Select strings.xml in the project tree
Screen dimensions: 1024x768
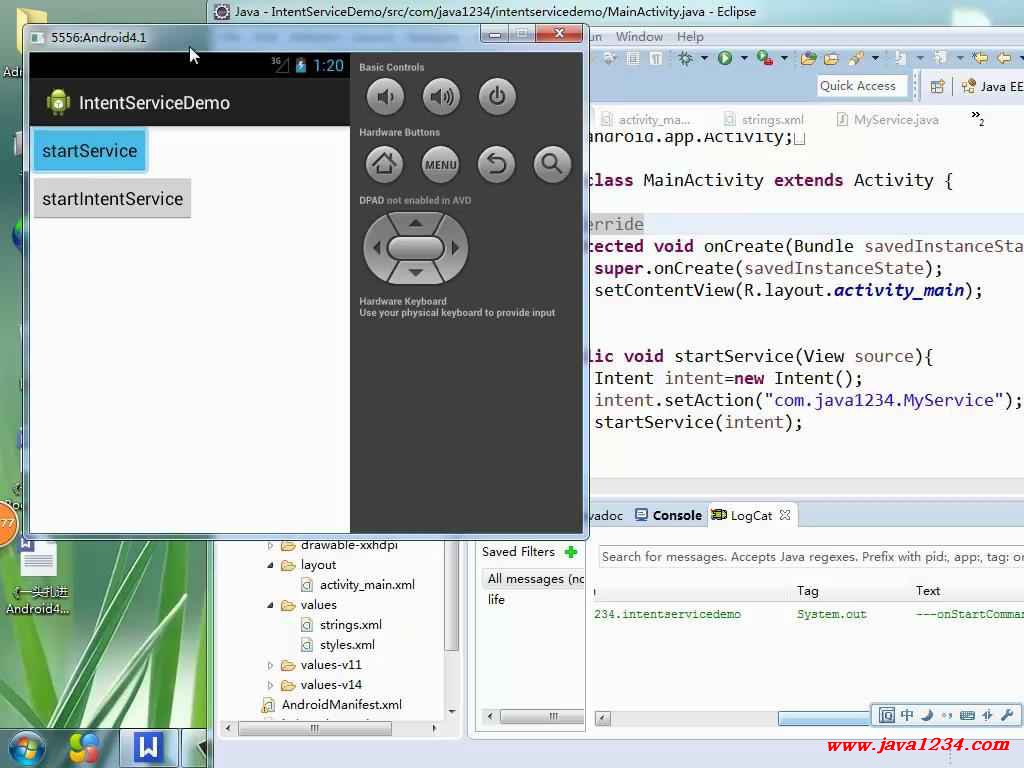(x=351, y=625)
